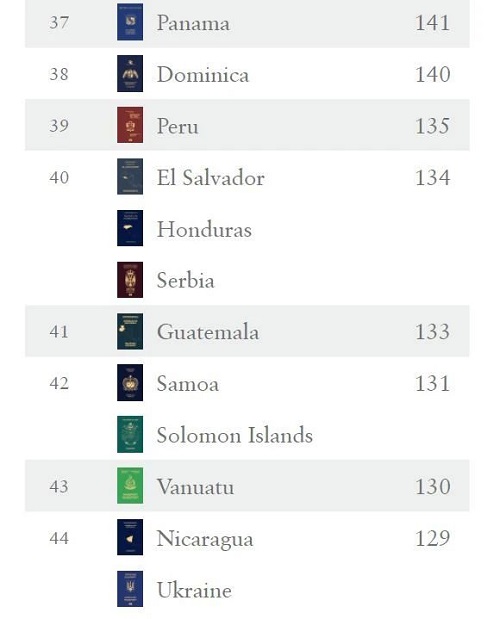
Task: Click the Dominica country name
Action: pos(203,74)
